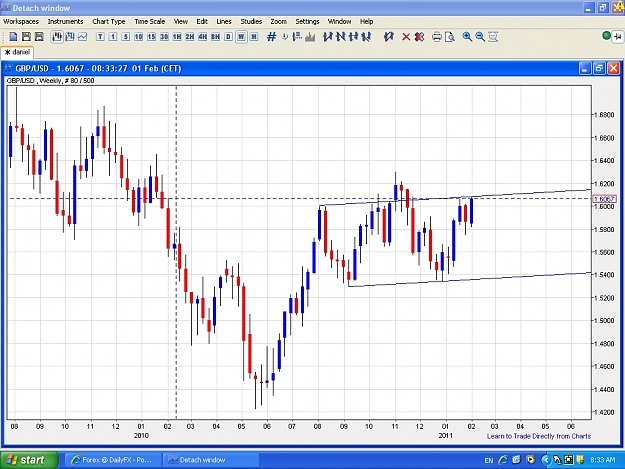Click the reset zoom icon

493,37
